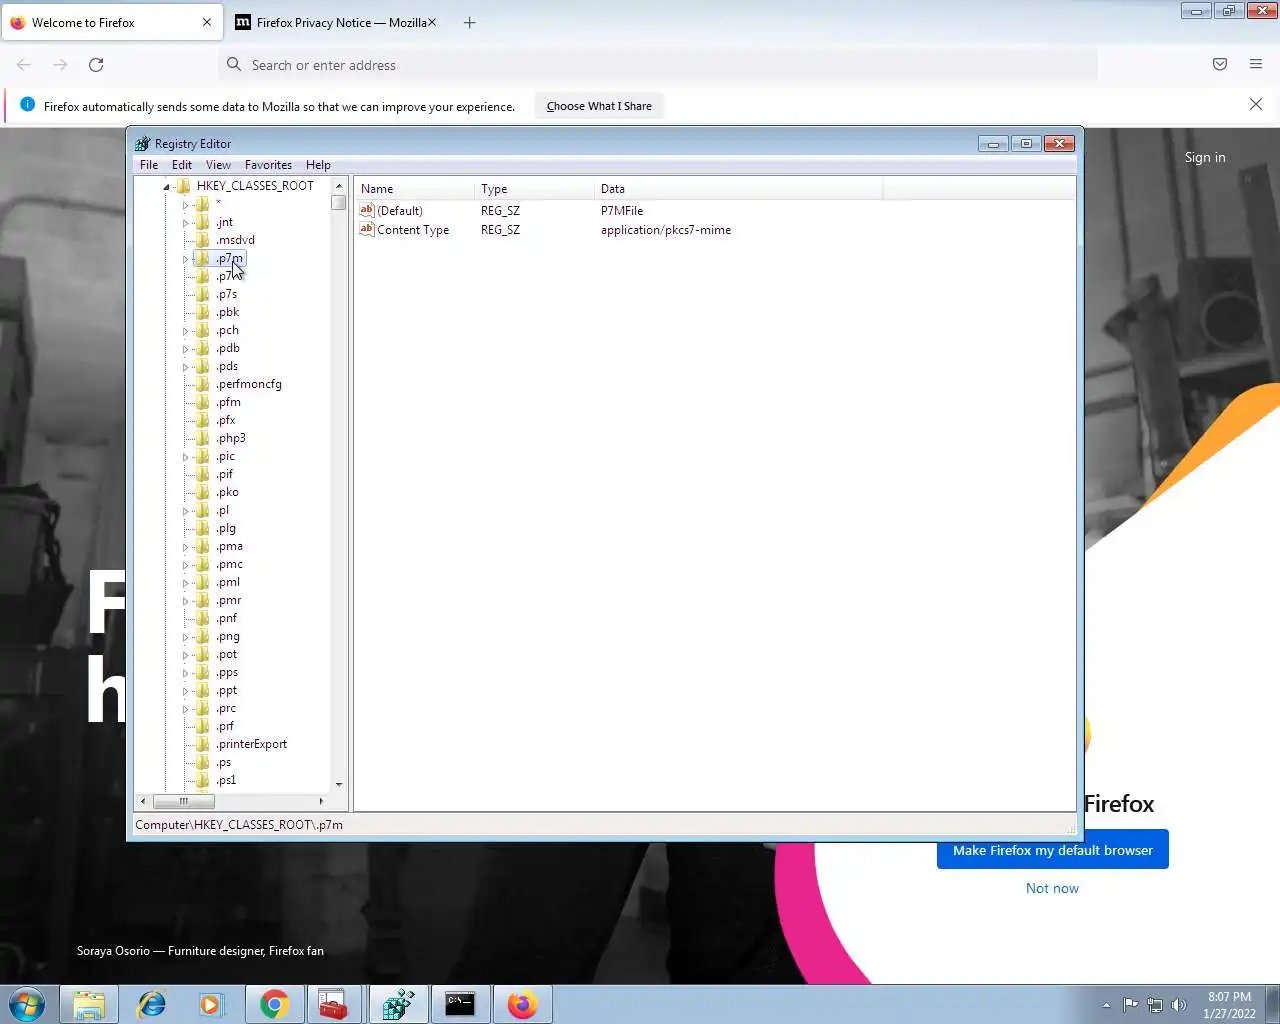1280x1024 pixels.
Task: Click the .php3 folder icon
Action: [203, 438]
